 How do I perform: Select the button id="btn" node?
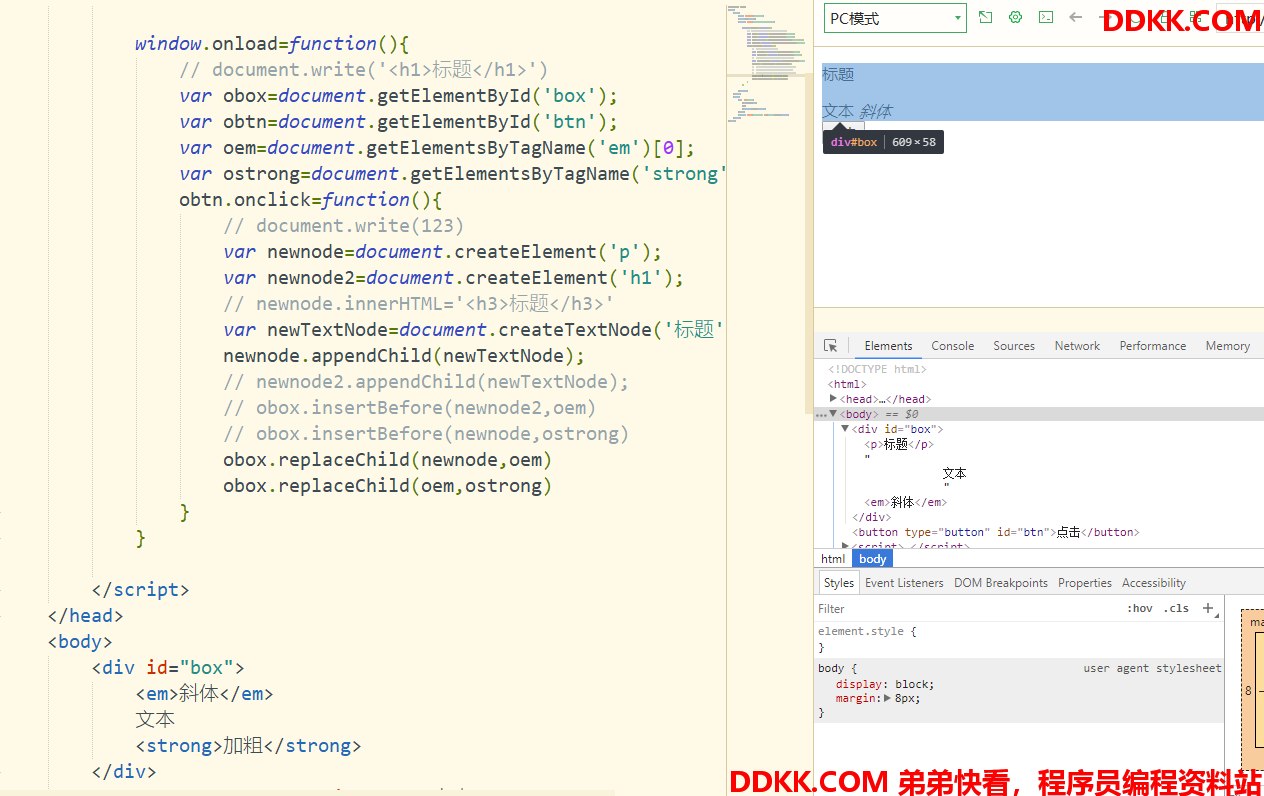(996, 532)
